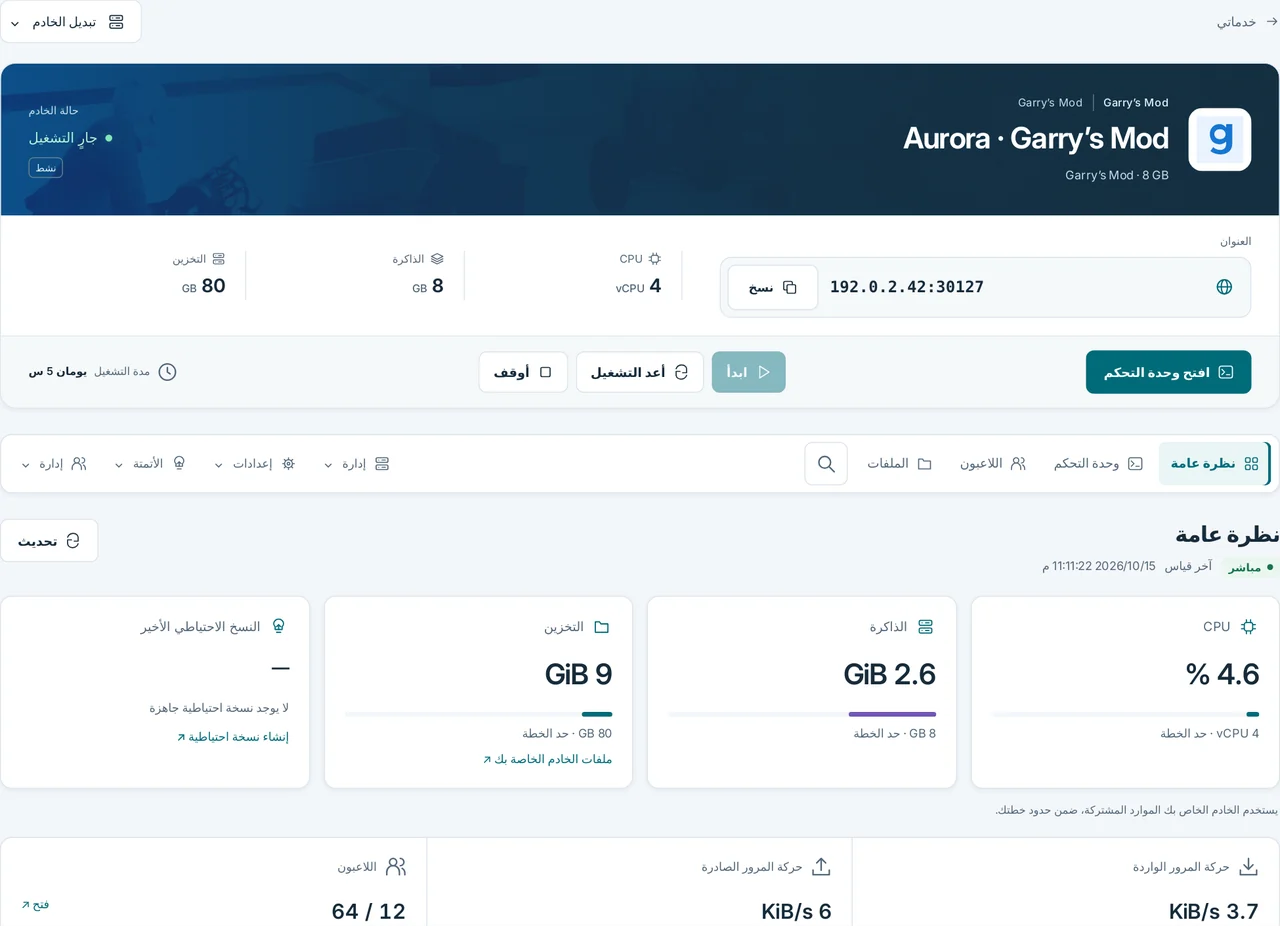Open players list via فتح link

[35, 904]
